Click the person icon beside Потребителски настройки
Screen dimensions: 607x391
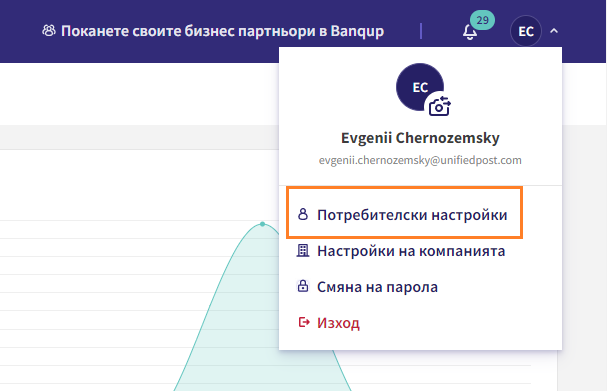point(303,214)
